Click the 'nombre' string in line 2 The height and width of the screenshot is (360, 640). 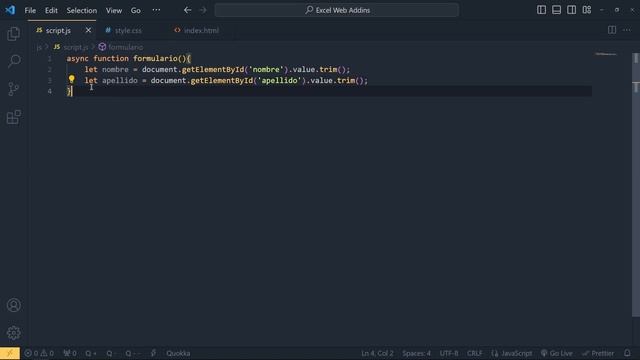pyautogui.click(x=266, y=70)
